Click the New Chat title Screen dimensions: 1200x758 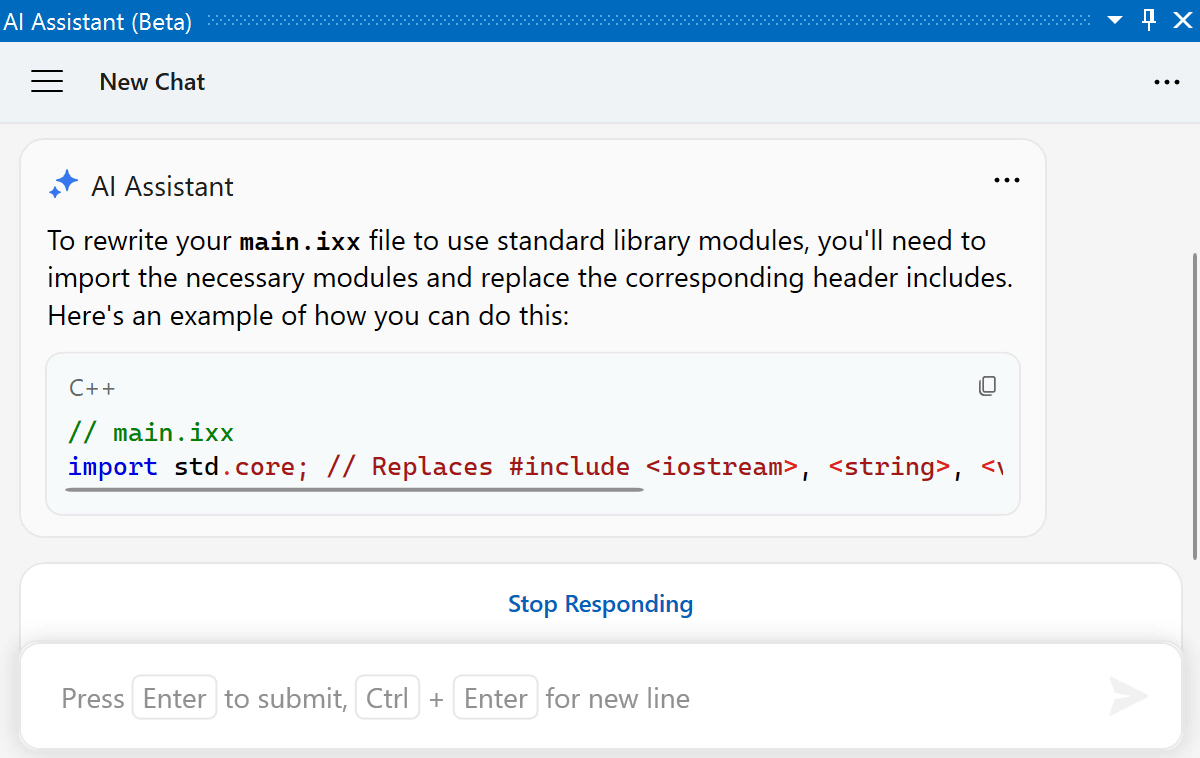pos(152,82)
